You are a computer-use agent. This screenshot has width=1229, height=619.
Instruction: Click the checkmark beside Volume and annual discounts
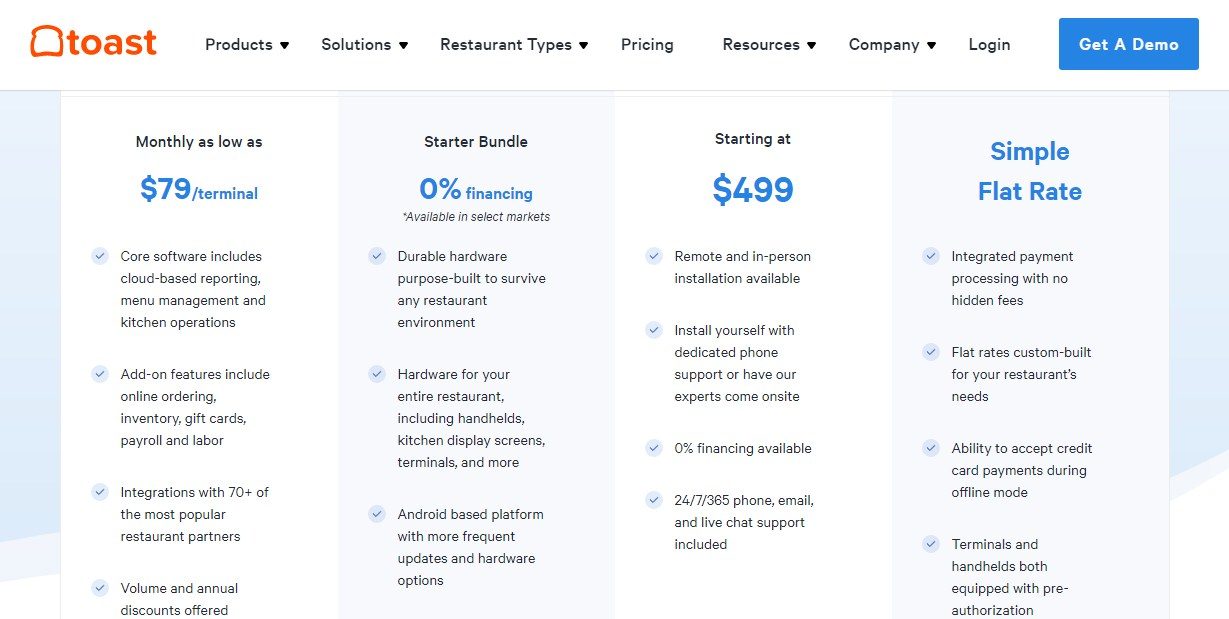(x=100, y=588)
